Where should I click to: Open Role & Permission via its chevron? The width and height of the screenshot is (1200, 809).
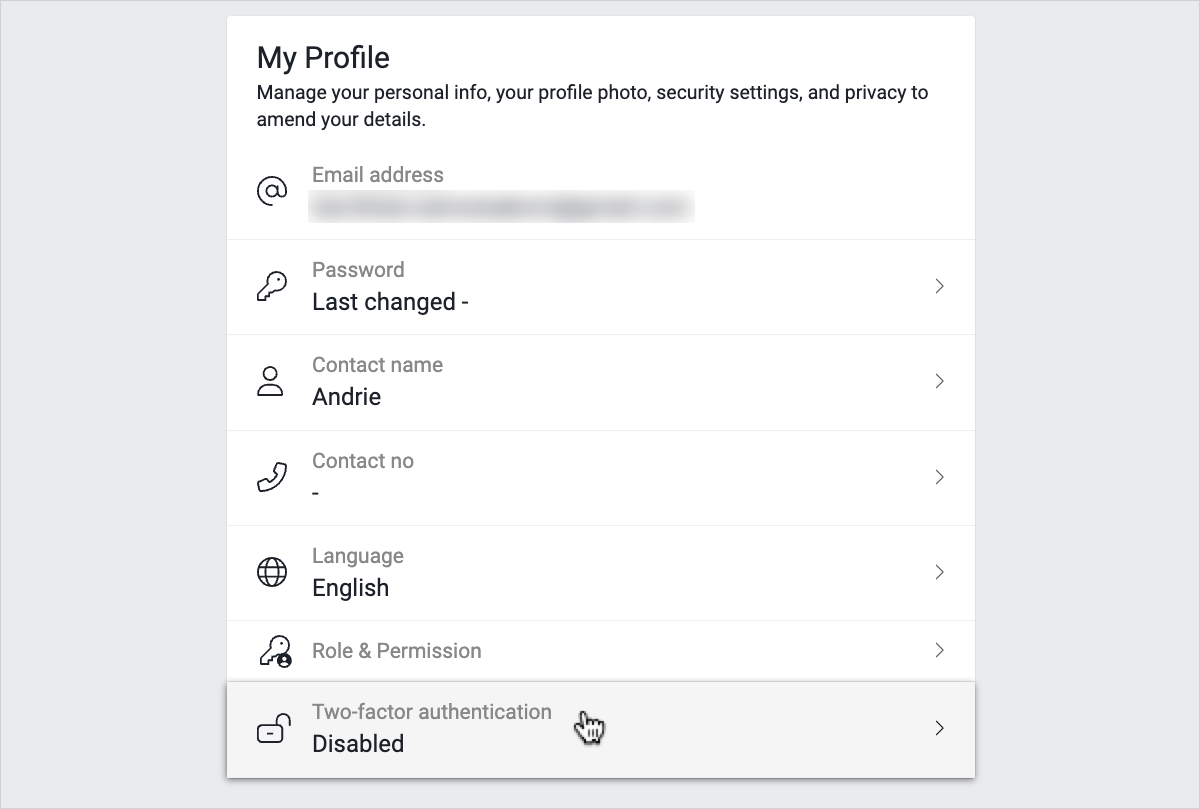tap(939, 650)
